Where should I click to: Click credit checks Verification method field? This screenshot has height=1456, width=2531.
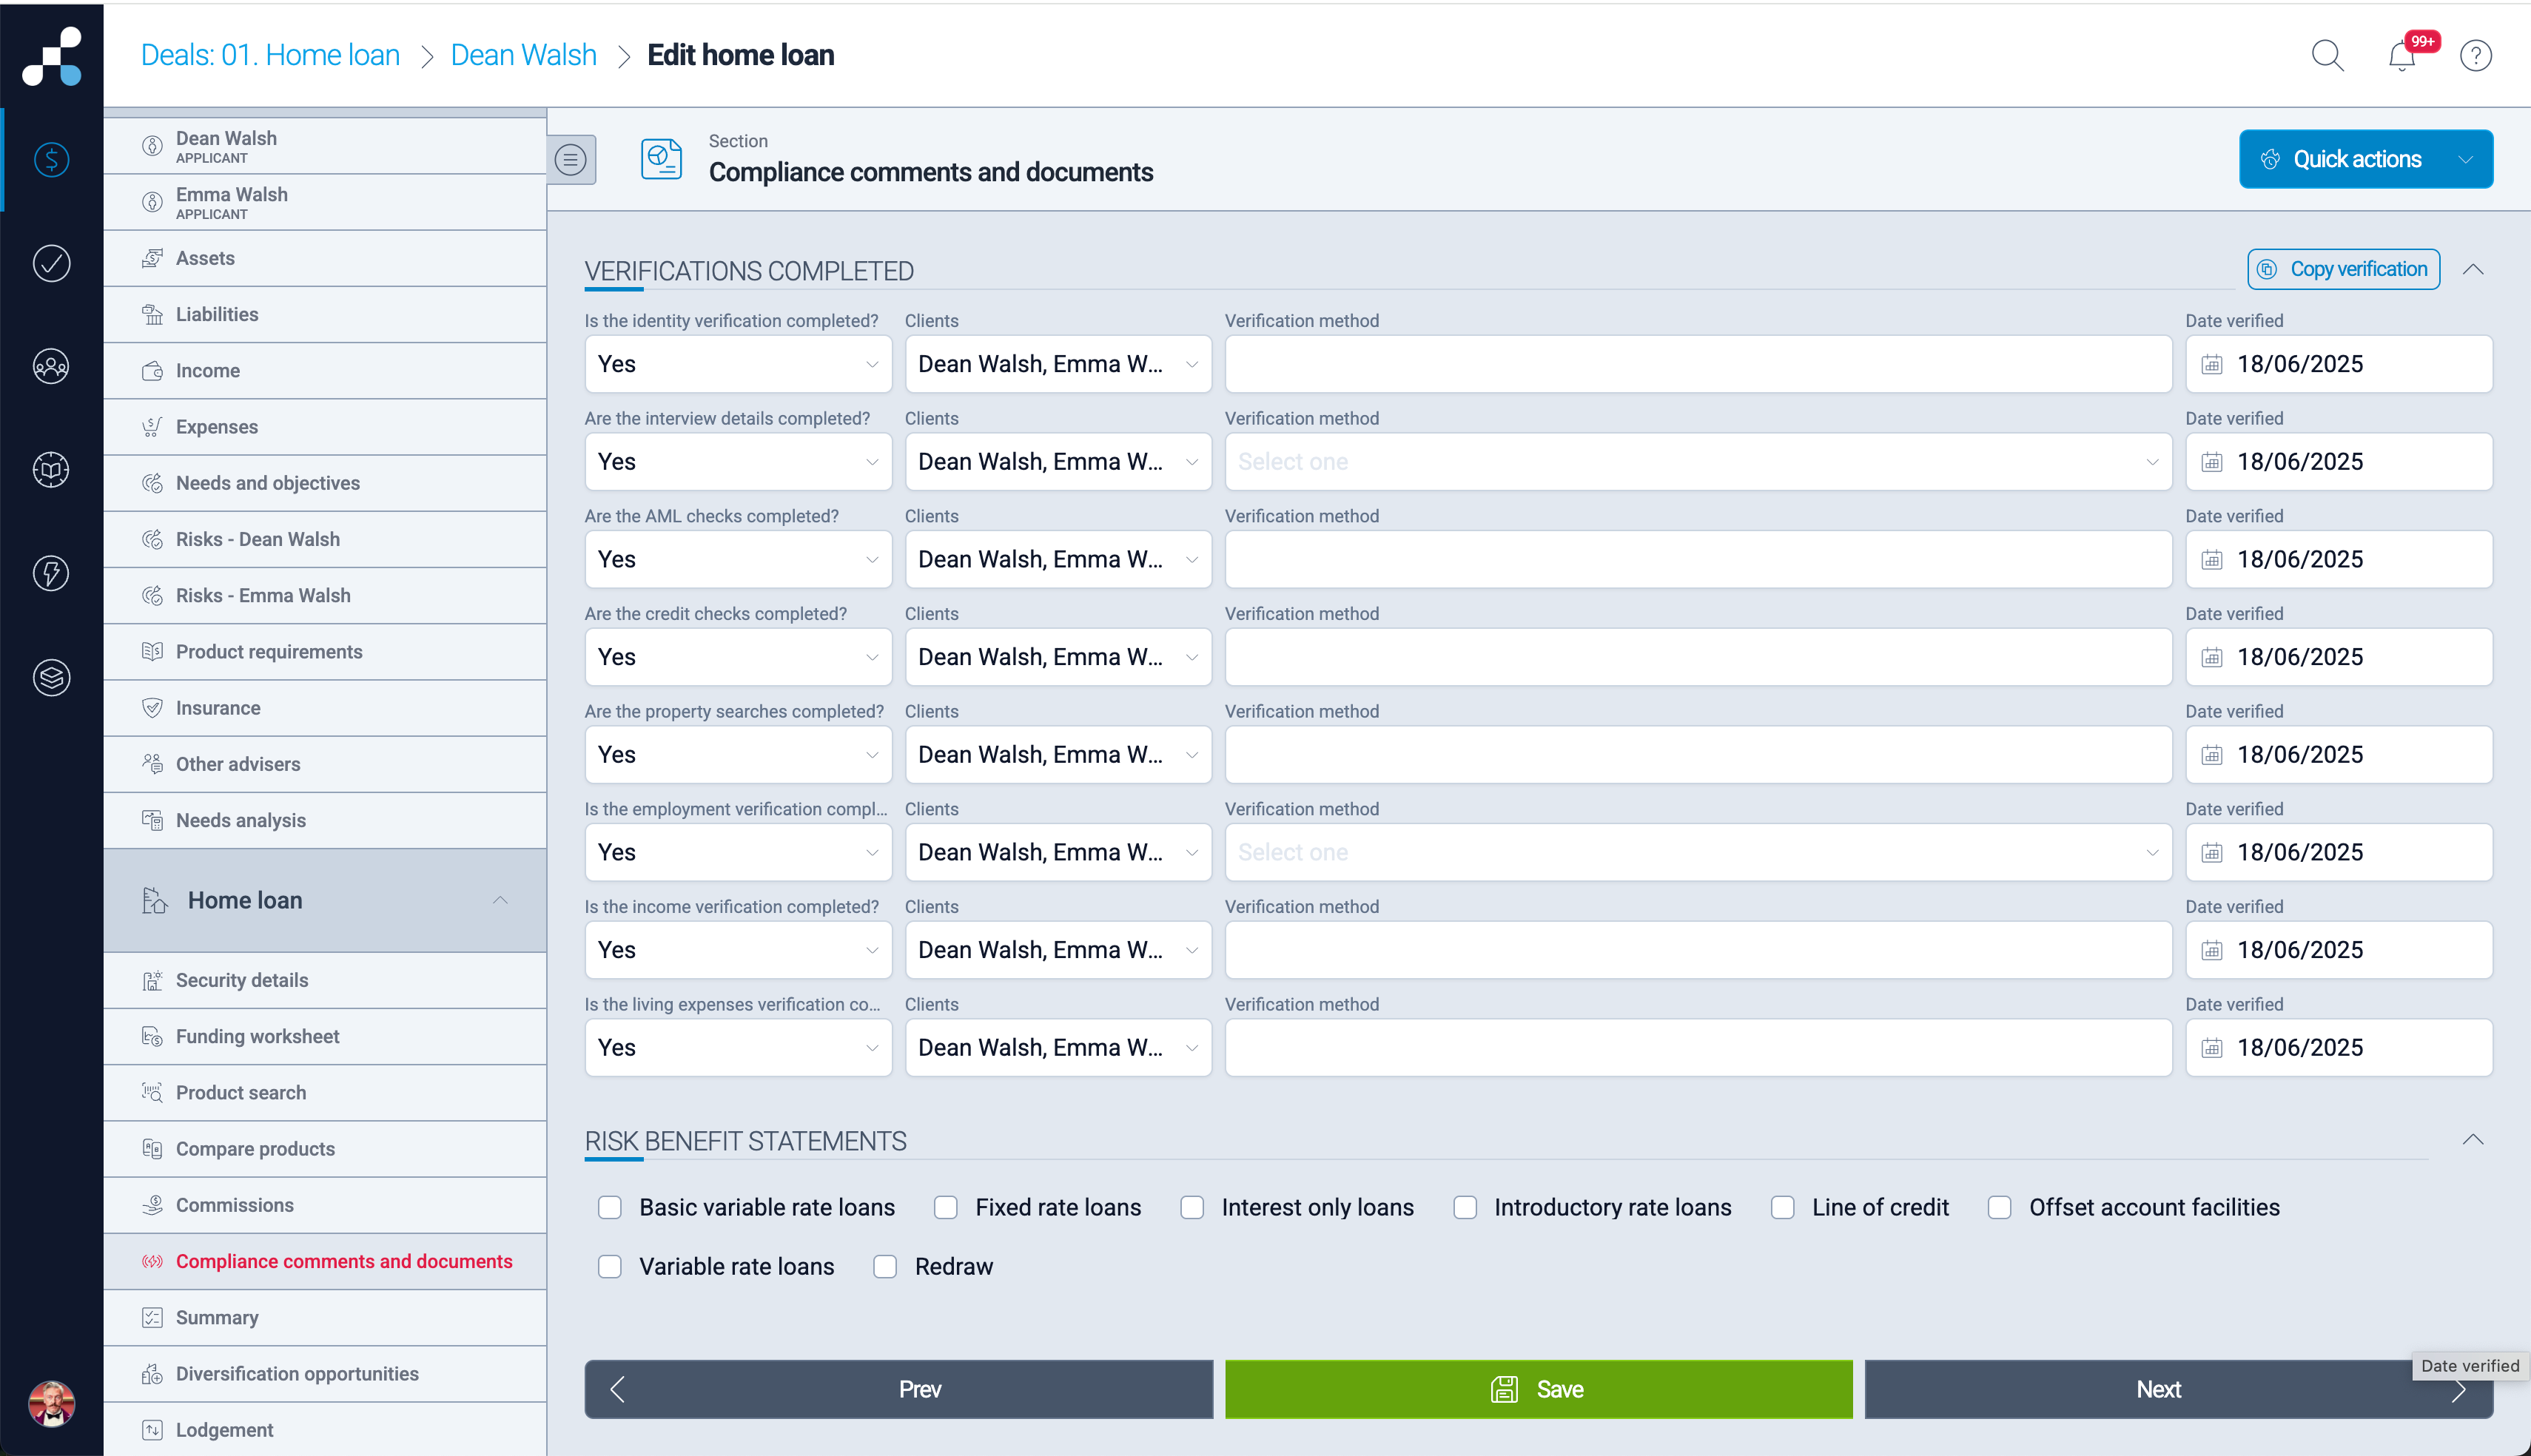pos(1698,658)
